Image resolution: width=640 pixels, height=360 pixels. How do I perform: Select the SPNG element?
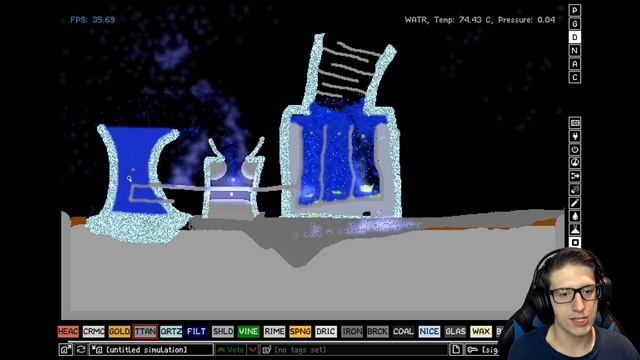[x=300, y=331]
